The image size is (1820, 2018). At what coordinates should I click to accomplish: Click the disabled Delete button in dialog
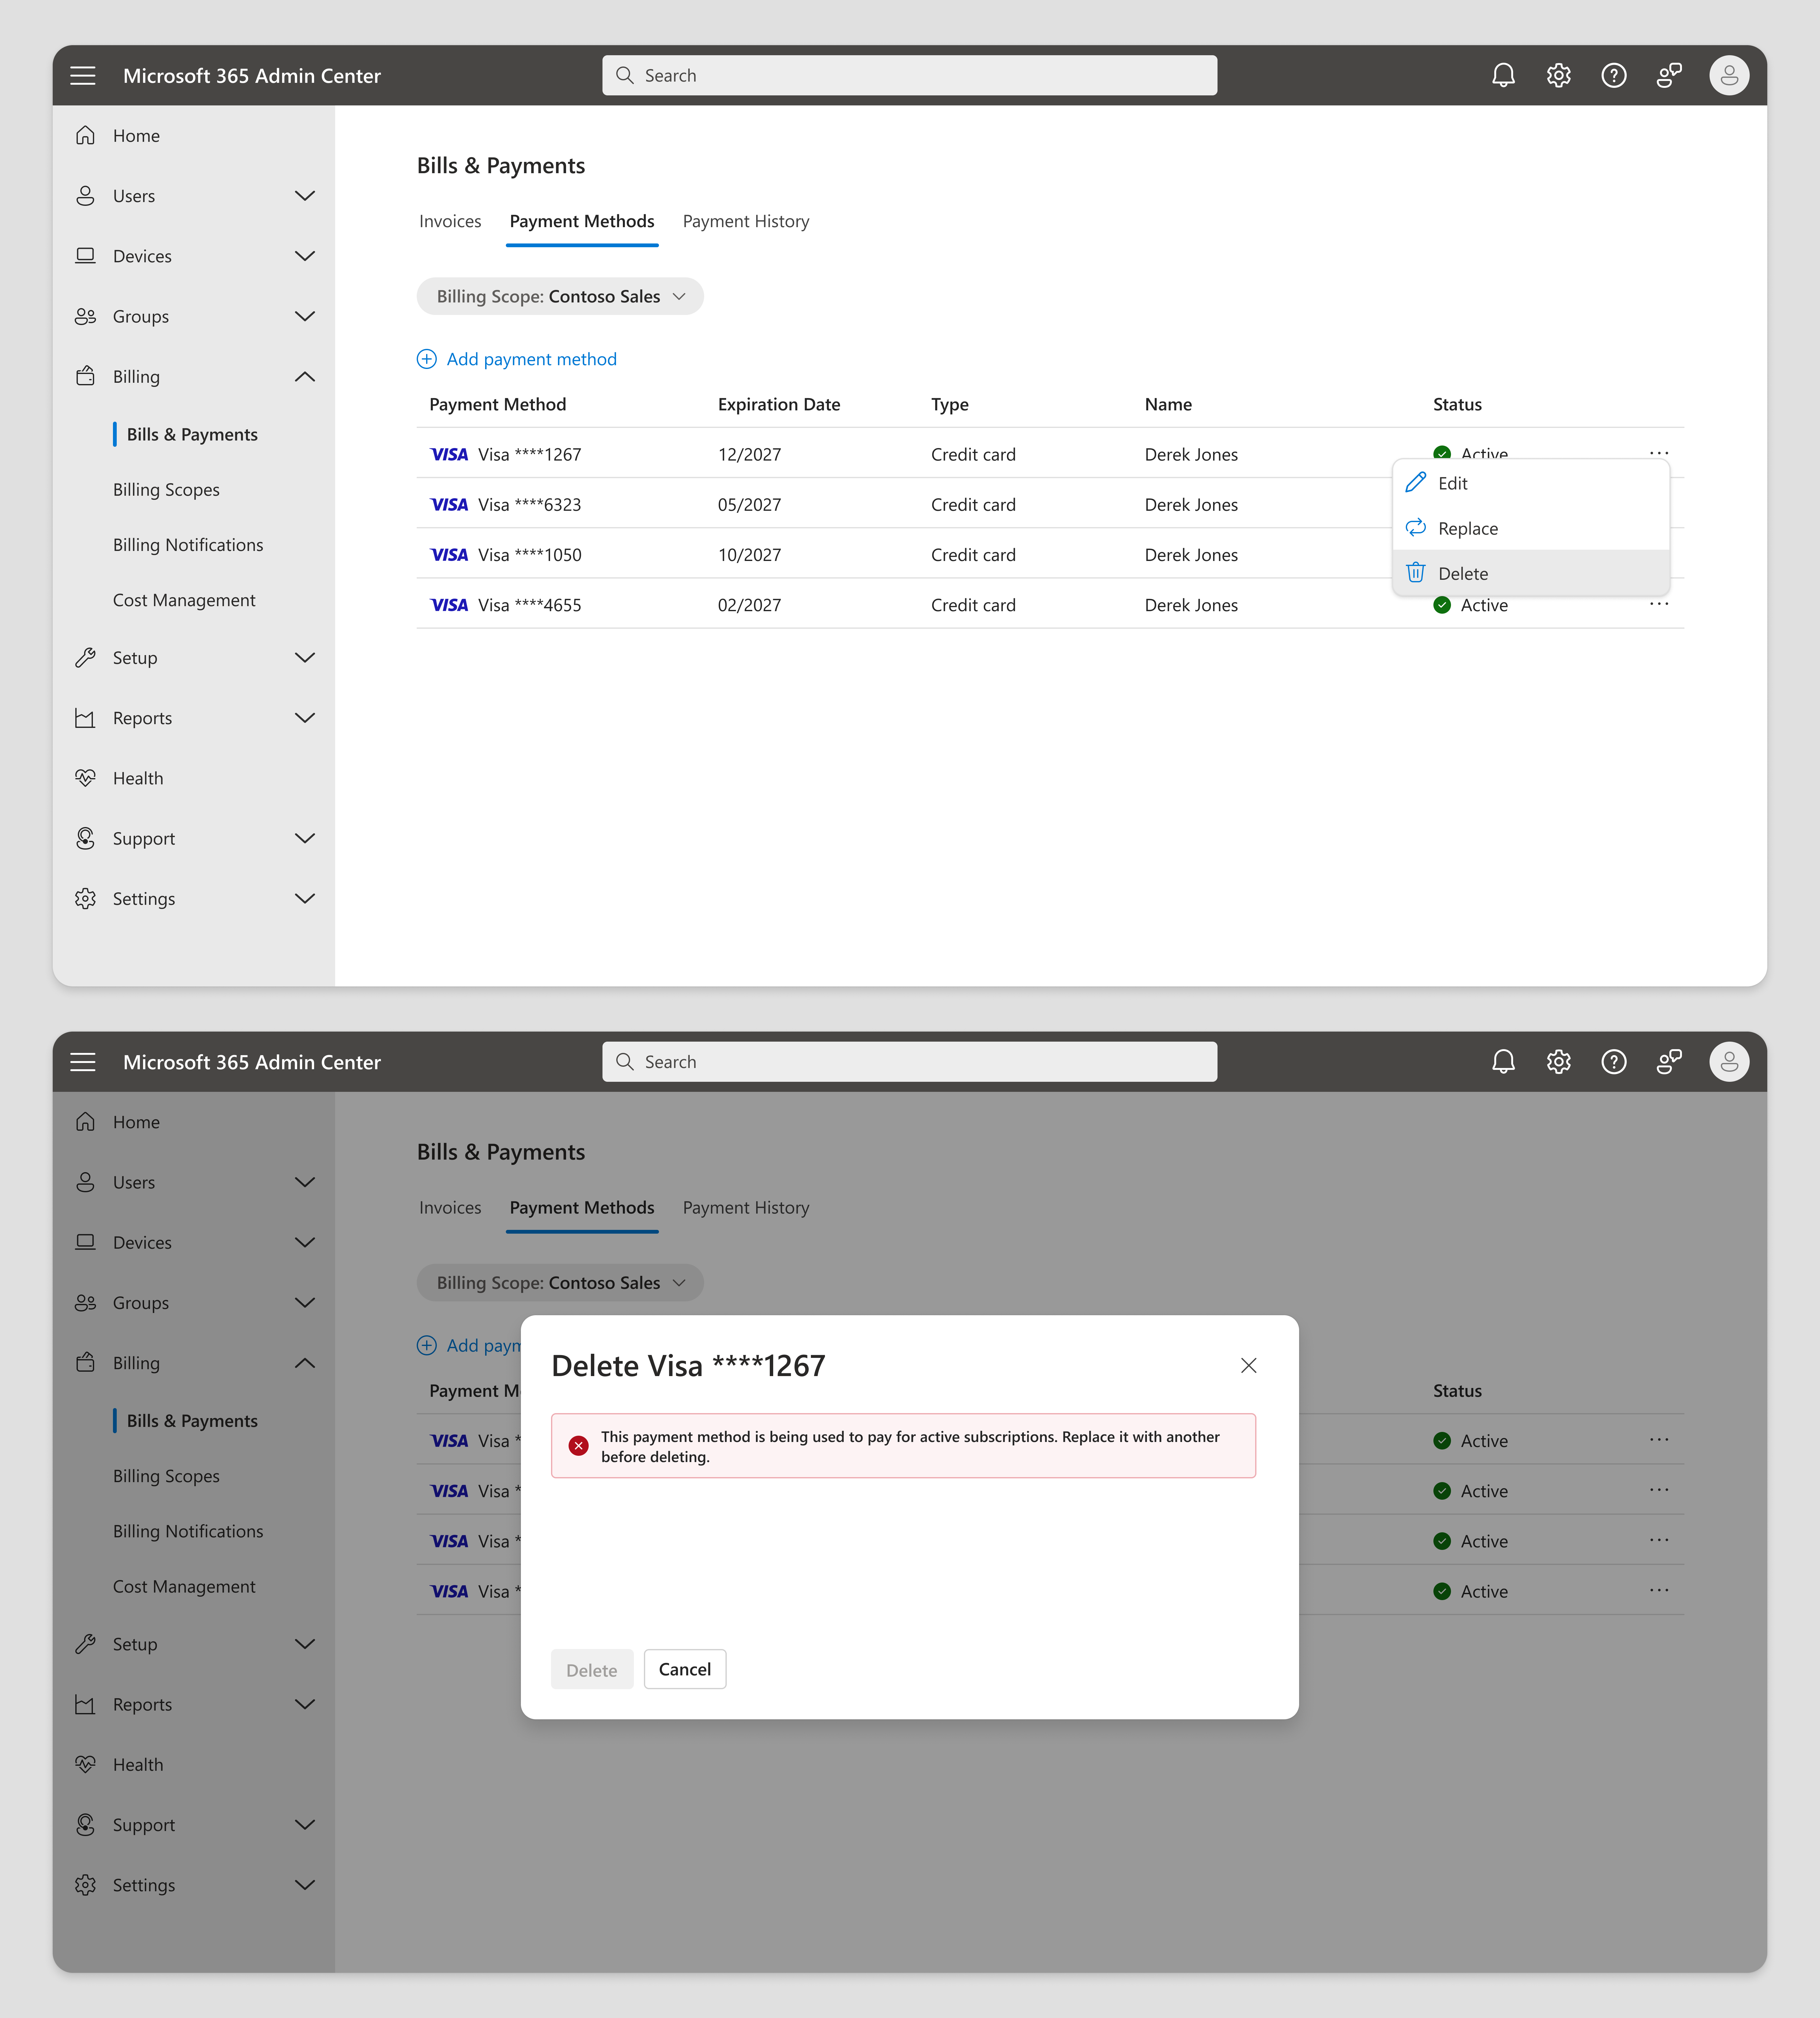pyautogui.click(x=592, y=1669)
